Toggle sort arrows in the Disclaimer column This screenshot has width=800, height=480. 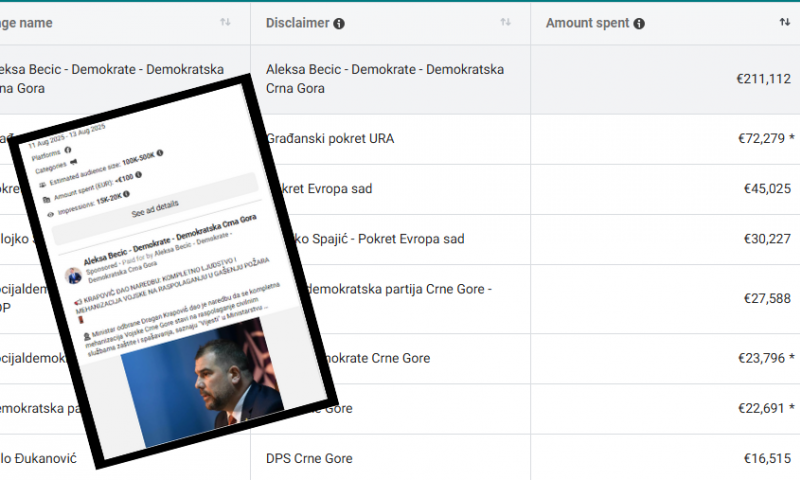[x=505, y=22]
